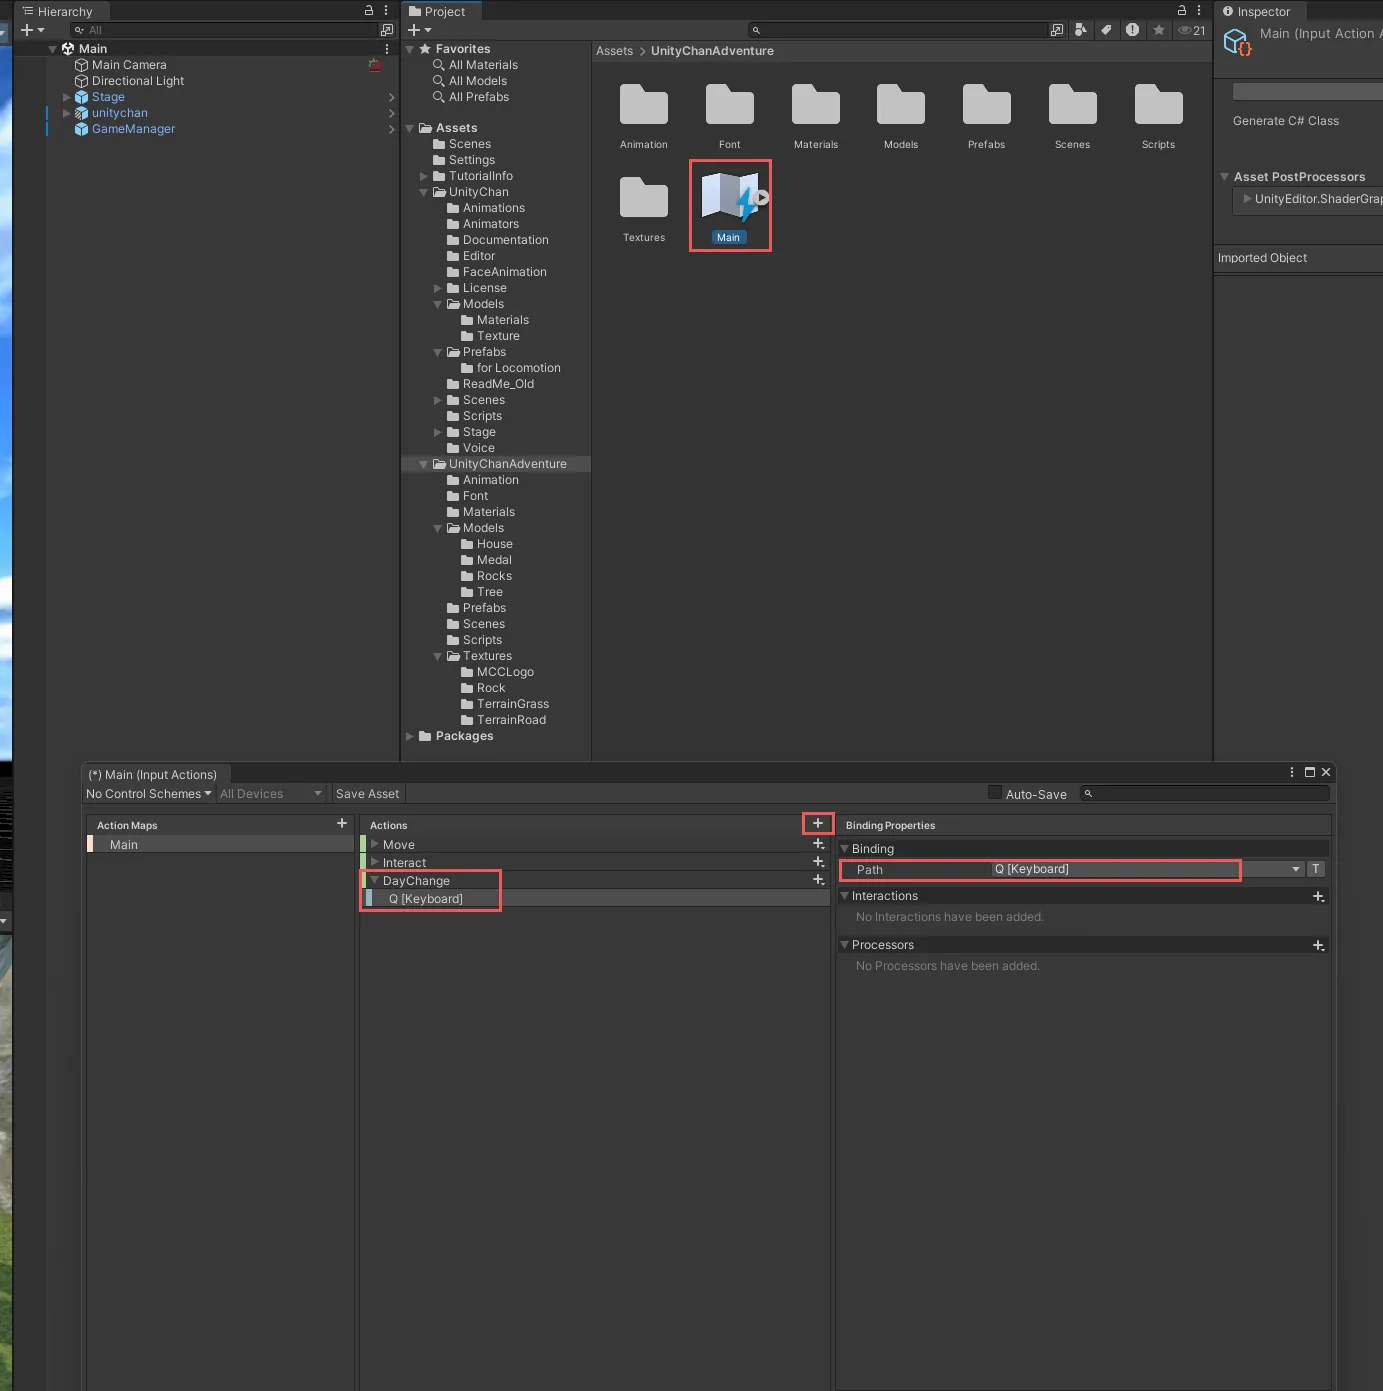
Task: Switch to the Inspector tab
Action: [1257, 12]
